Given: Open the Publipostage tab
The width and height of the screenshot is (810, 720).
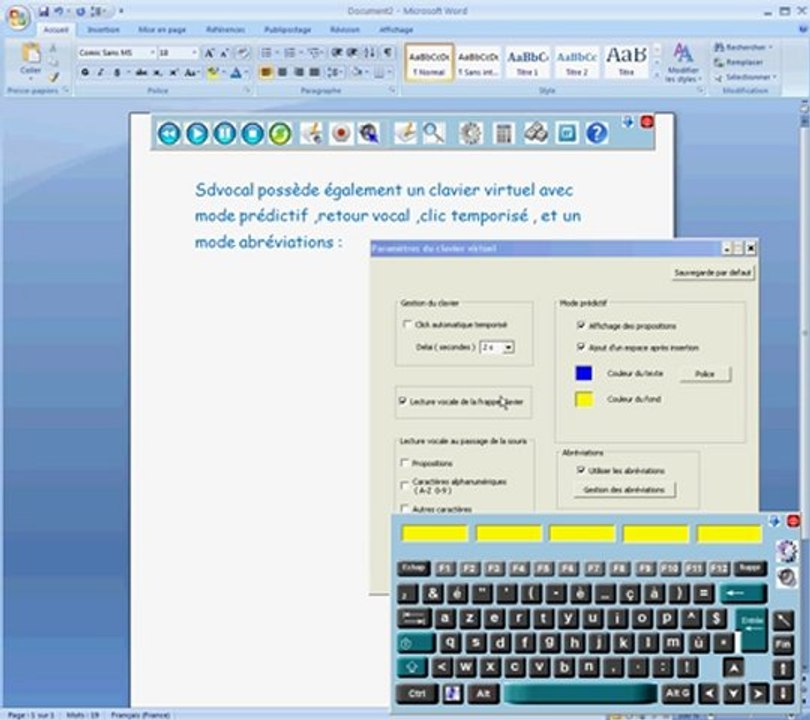Looking at the screenshot, I should (288, 29).
